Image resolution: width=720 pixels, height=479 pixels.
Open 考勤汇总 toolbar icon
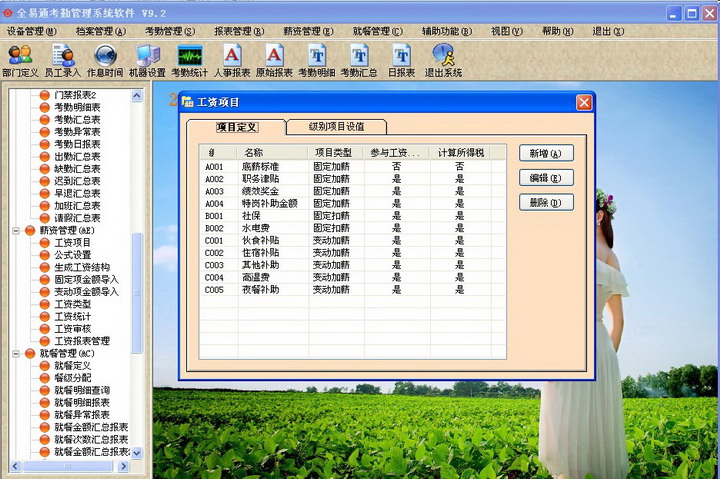(359, 61)
